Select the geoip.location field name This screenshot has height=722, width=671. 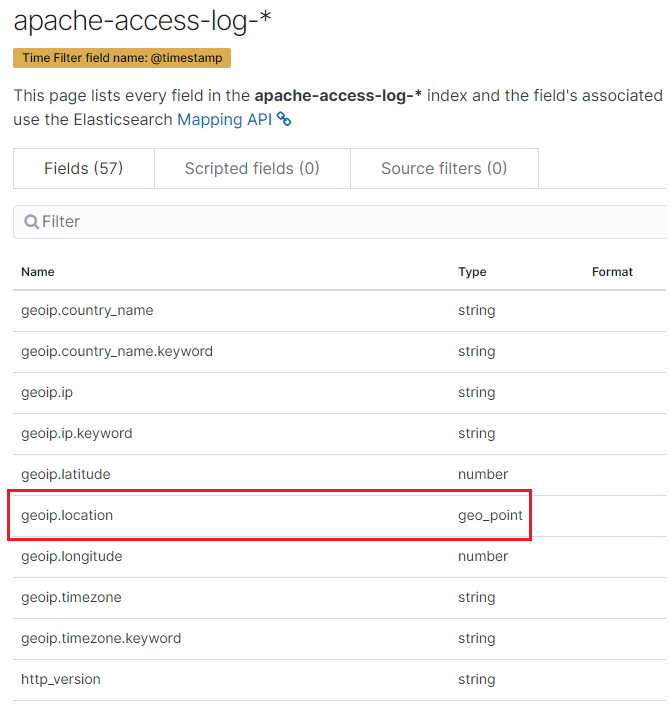pyautogui.click(x=67, y=515)
